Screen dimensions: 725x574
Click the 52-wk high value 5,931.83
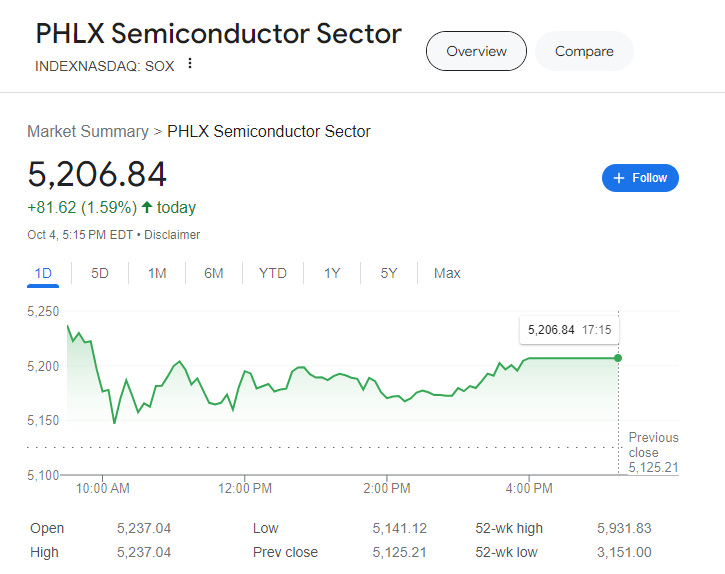[623, 528]
